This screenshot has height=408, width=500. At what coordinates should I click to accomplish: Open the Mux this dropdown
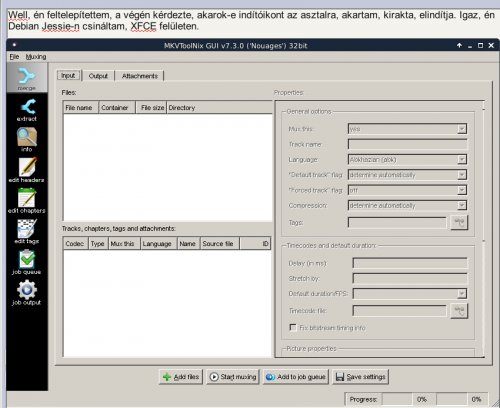coord(407,129)
